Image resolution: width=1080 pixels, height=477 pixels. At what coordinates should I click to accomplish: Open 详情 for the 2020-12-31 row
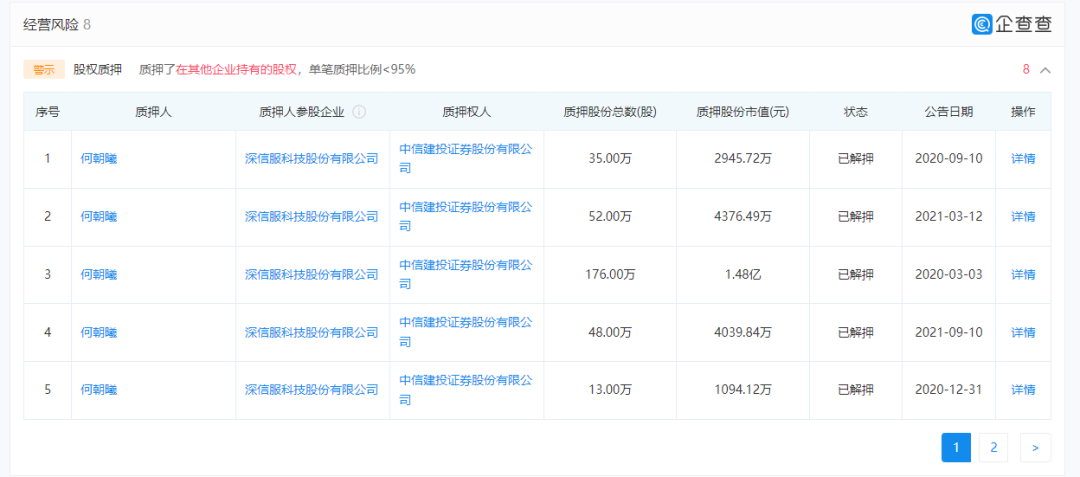[1023, 390]
